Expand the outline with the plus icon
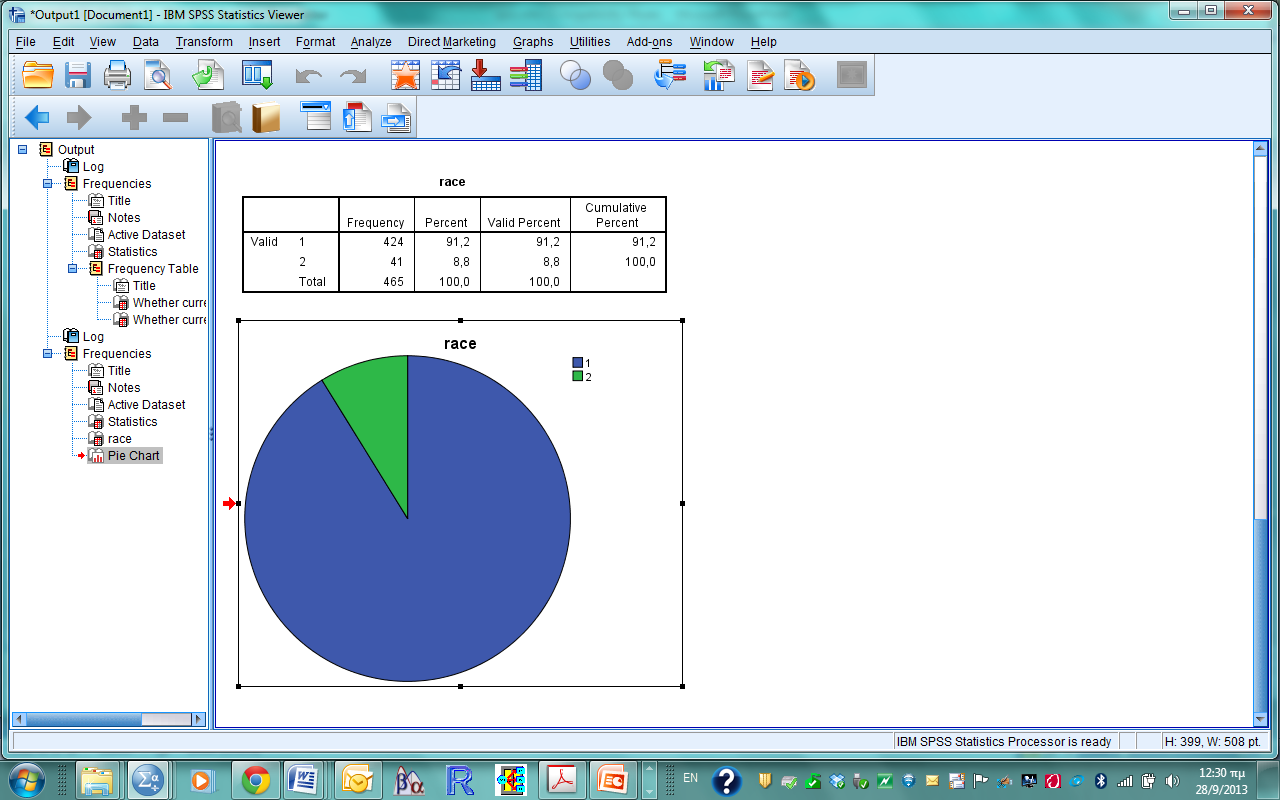This screenshot has height=800, width=1280. (x=134, y=118)
